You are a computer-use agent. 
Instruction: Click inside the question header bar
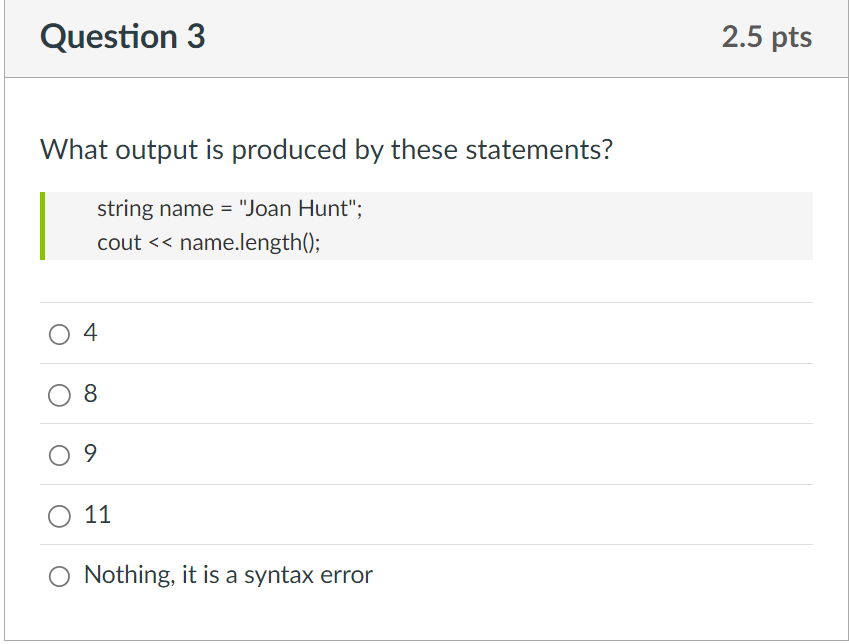click(x=424, y=37)
